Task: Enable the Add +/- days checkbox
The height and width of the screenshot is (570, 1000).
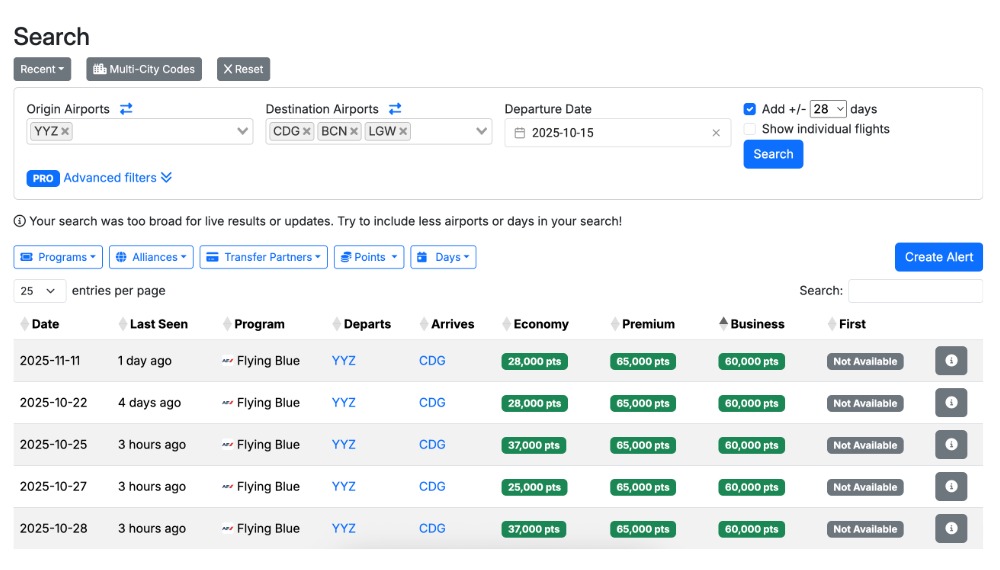Action: point(750,109)
